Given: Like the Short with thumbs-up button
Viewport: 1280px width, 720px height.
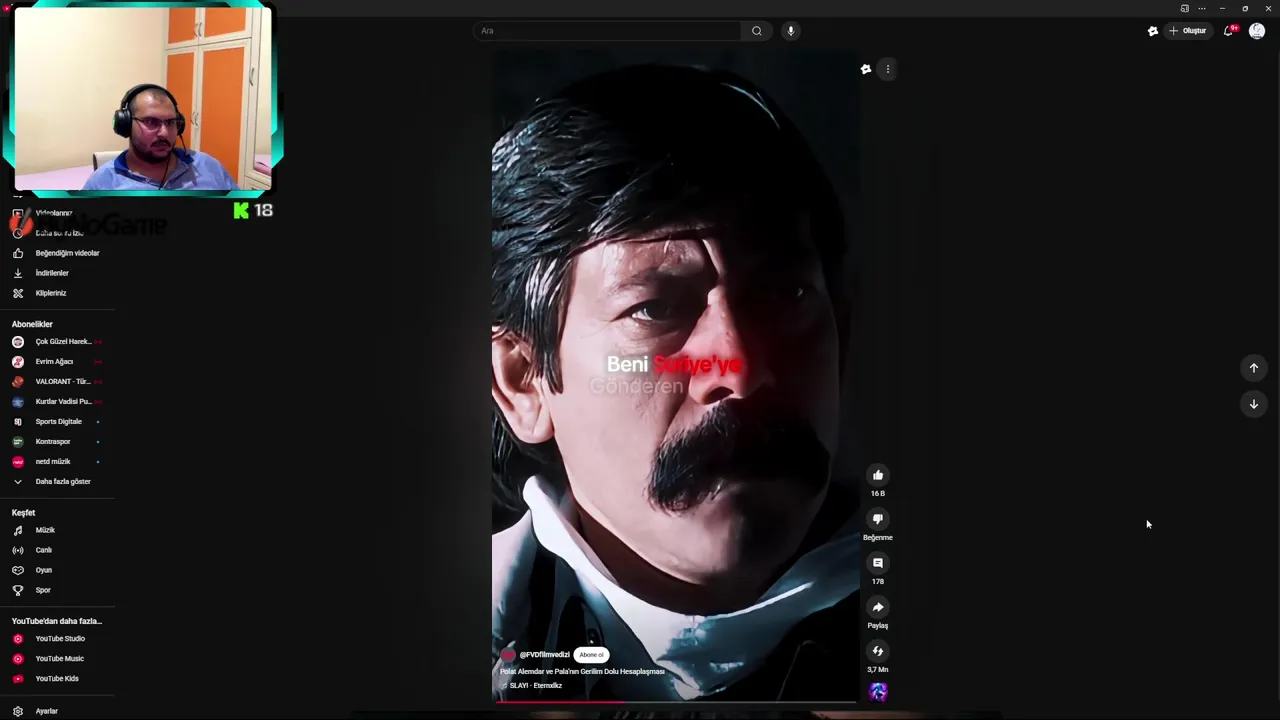Looking at the screenshot, I should pos(878,475).
